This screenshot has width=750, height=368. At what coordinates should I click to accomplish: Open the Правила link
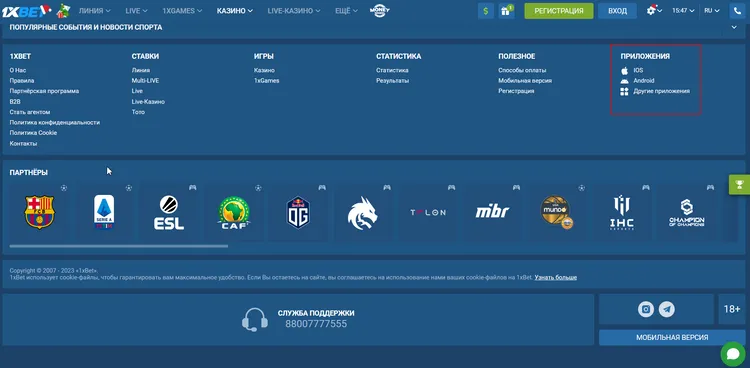(x=22, y=81)
